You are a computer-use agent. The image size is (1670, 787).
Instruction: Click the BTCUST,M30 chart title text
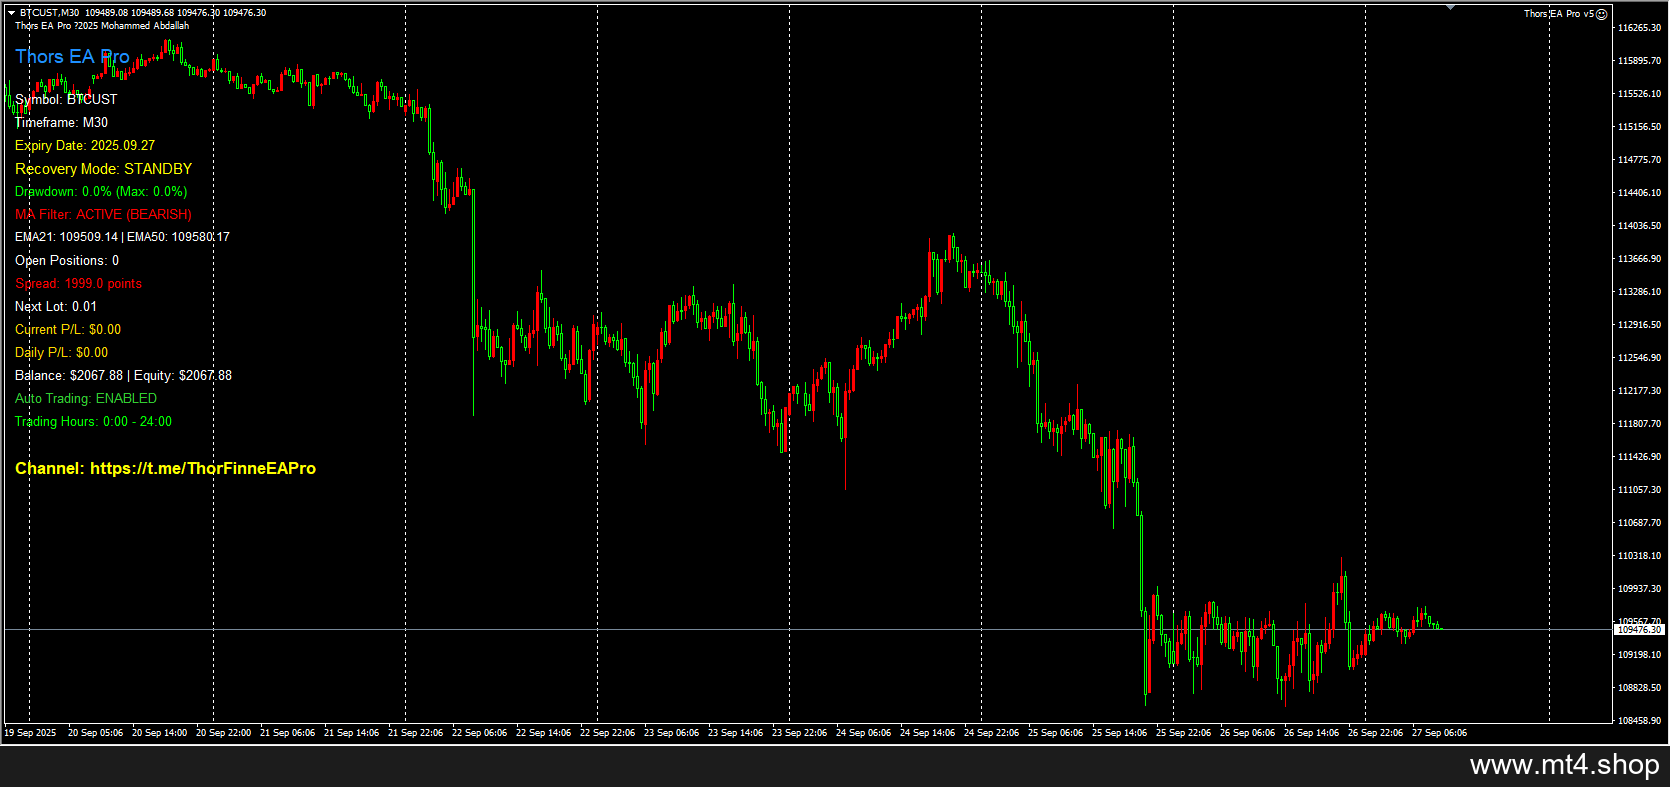point(49,13)
